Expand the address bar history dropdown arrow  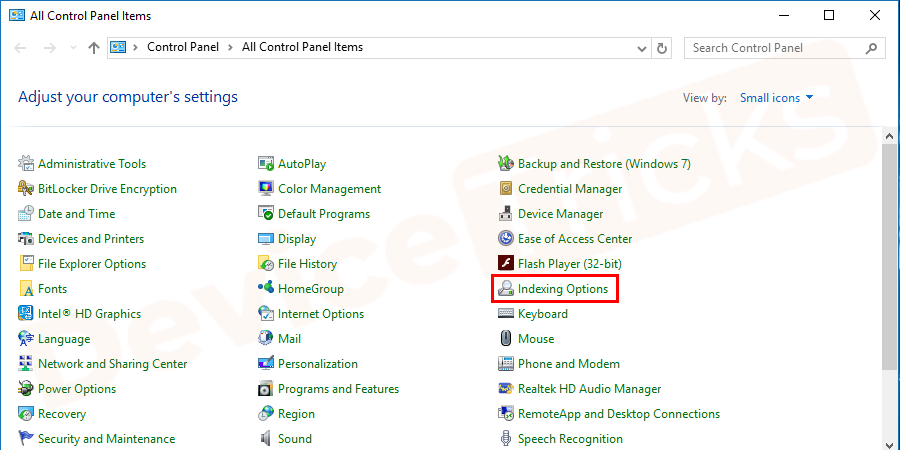[642, 48]
